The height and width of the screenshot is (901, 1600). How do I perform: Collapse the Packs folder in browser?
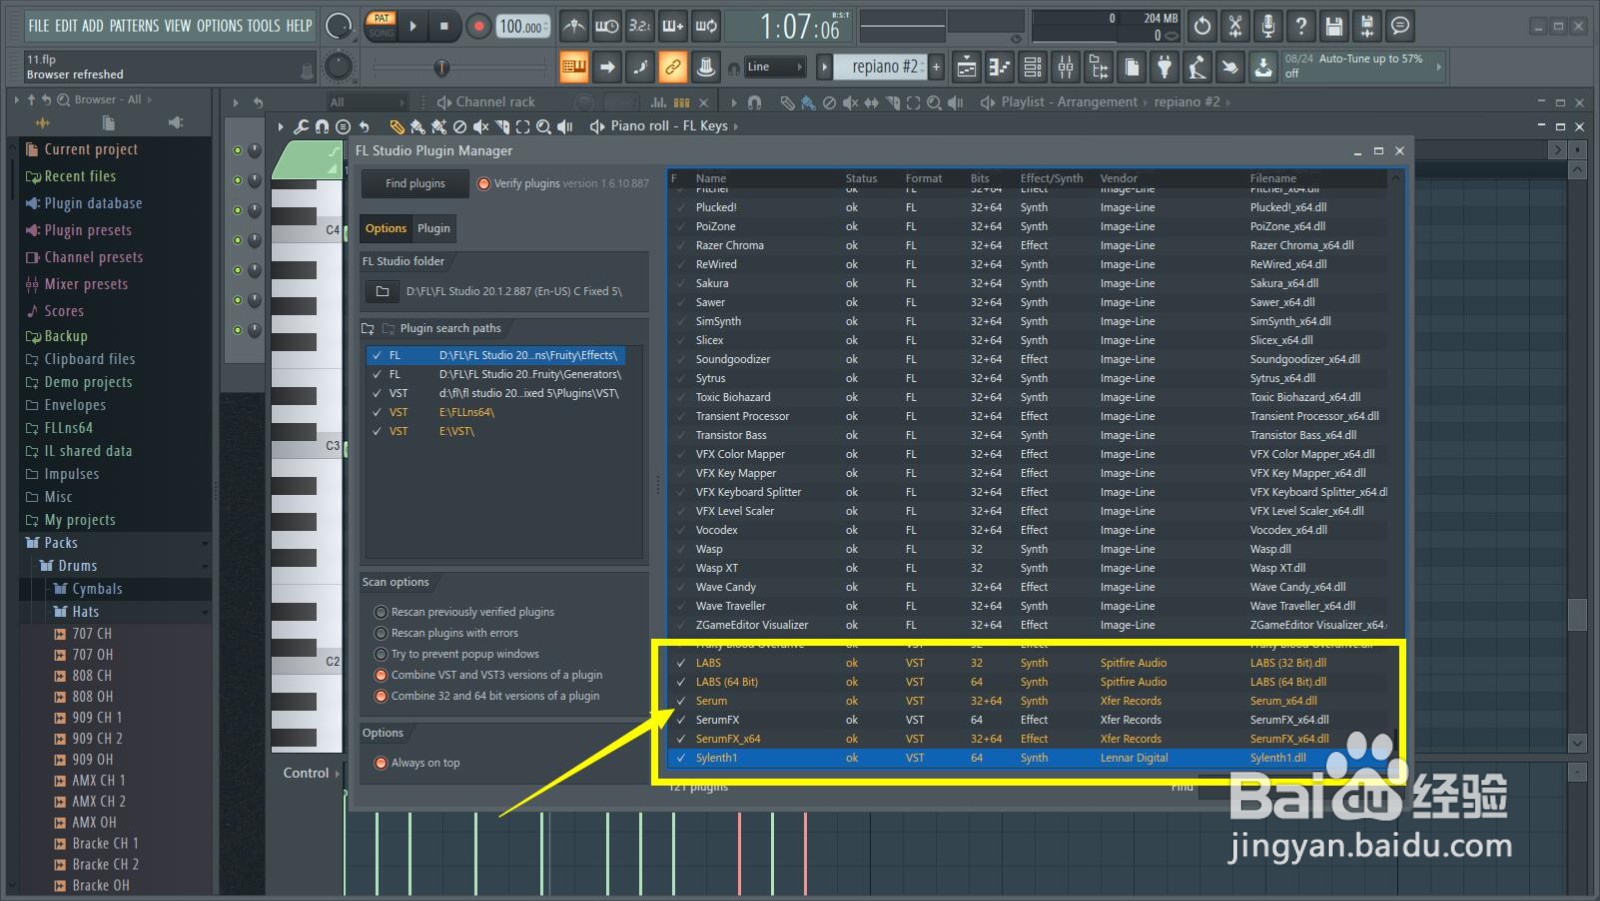pyautogui.click(x=61, y=543)
